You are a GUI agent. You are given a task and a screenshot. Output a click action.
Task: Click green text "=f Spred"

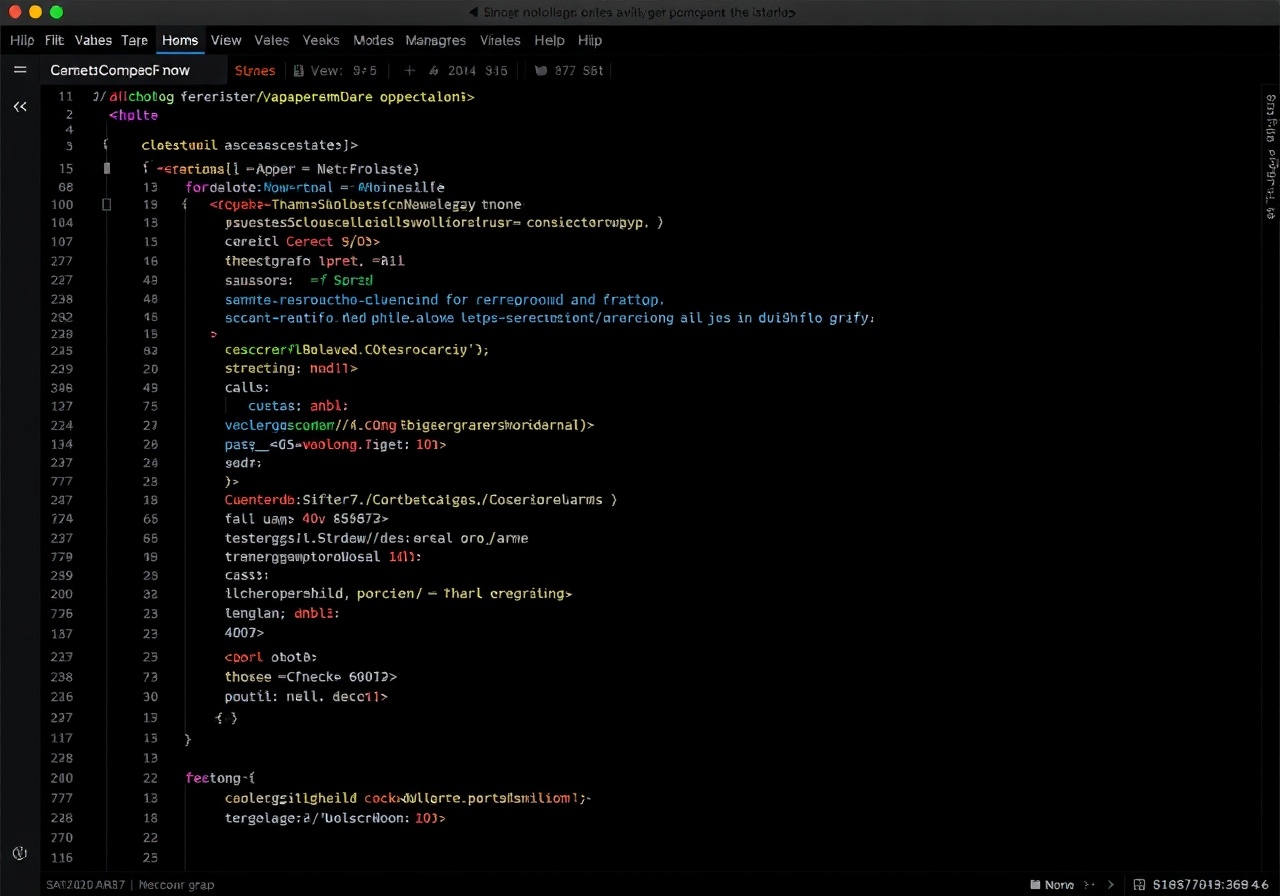[x=341, y=281]
